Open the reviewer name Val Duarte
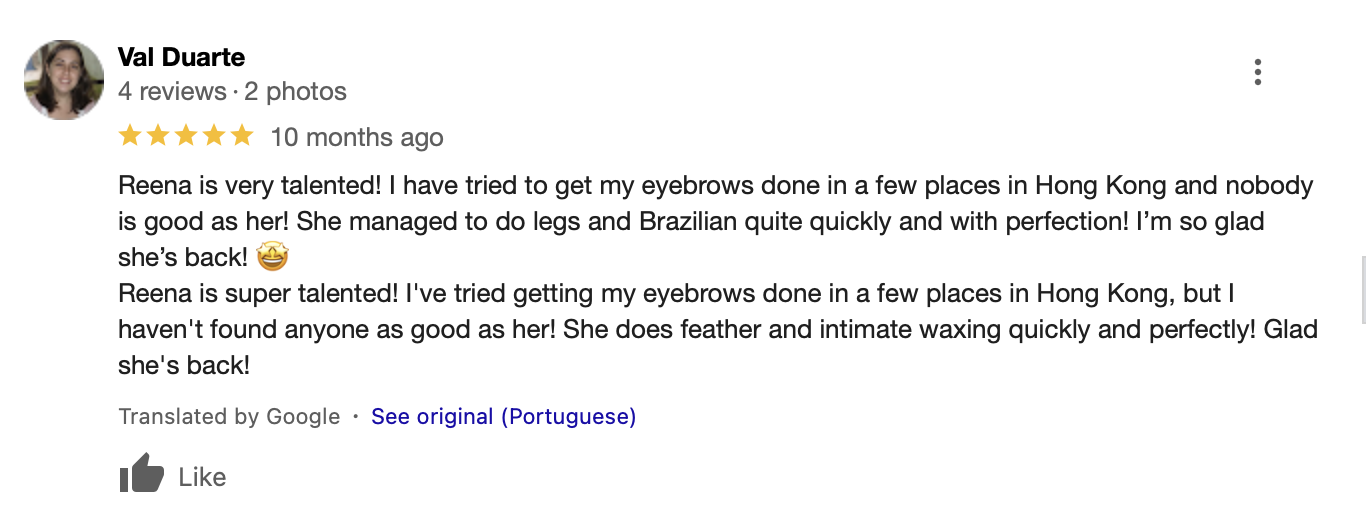This screenshot has height=528, width=1366. click(x=181, y=57)
